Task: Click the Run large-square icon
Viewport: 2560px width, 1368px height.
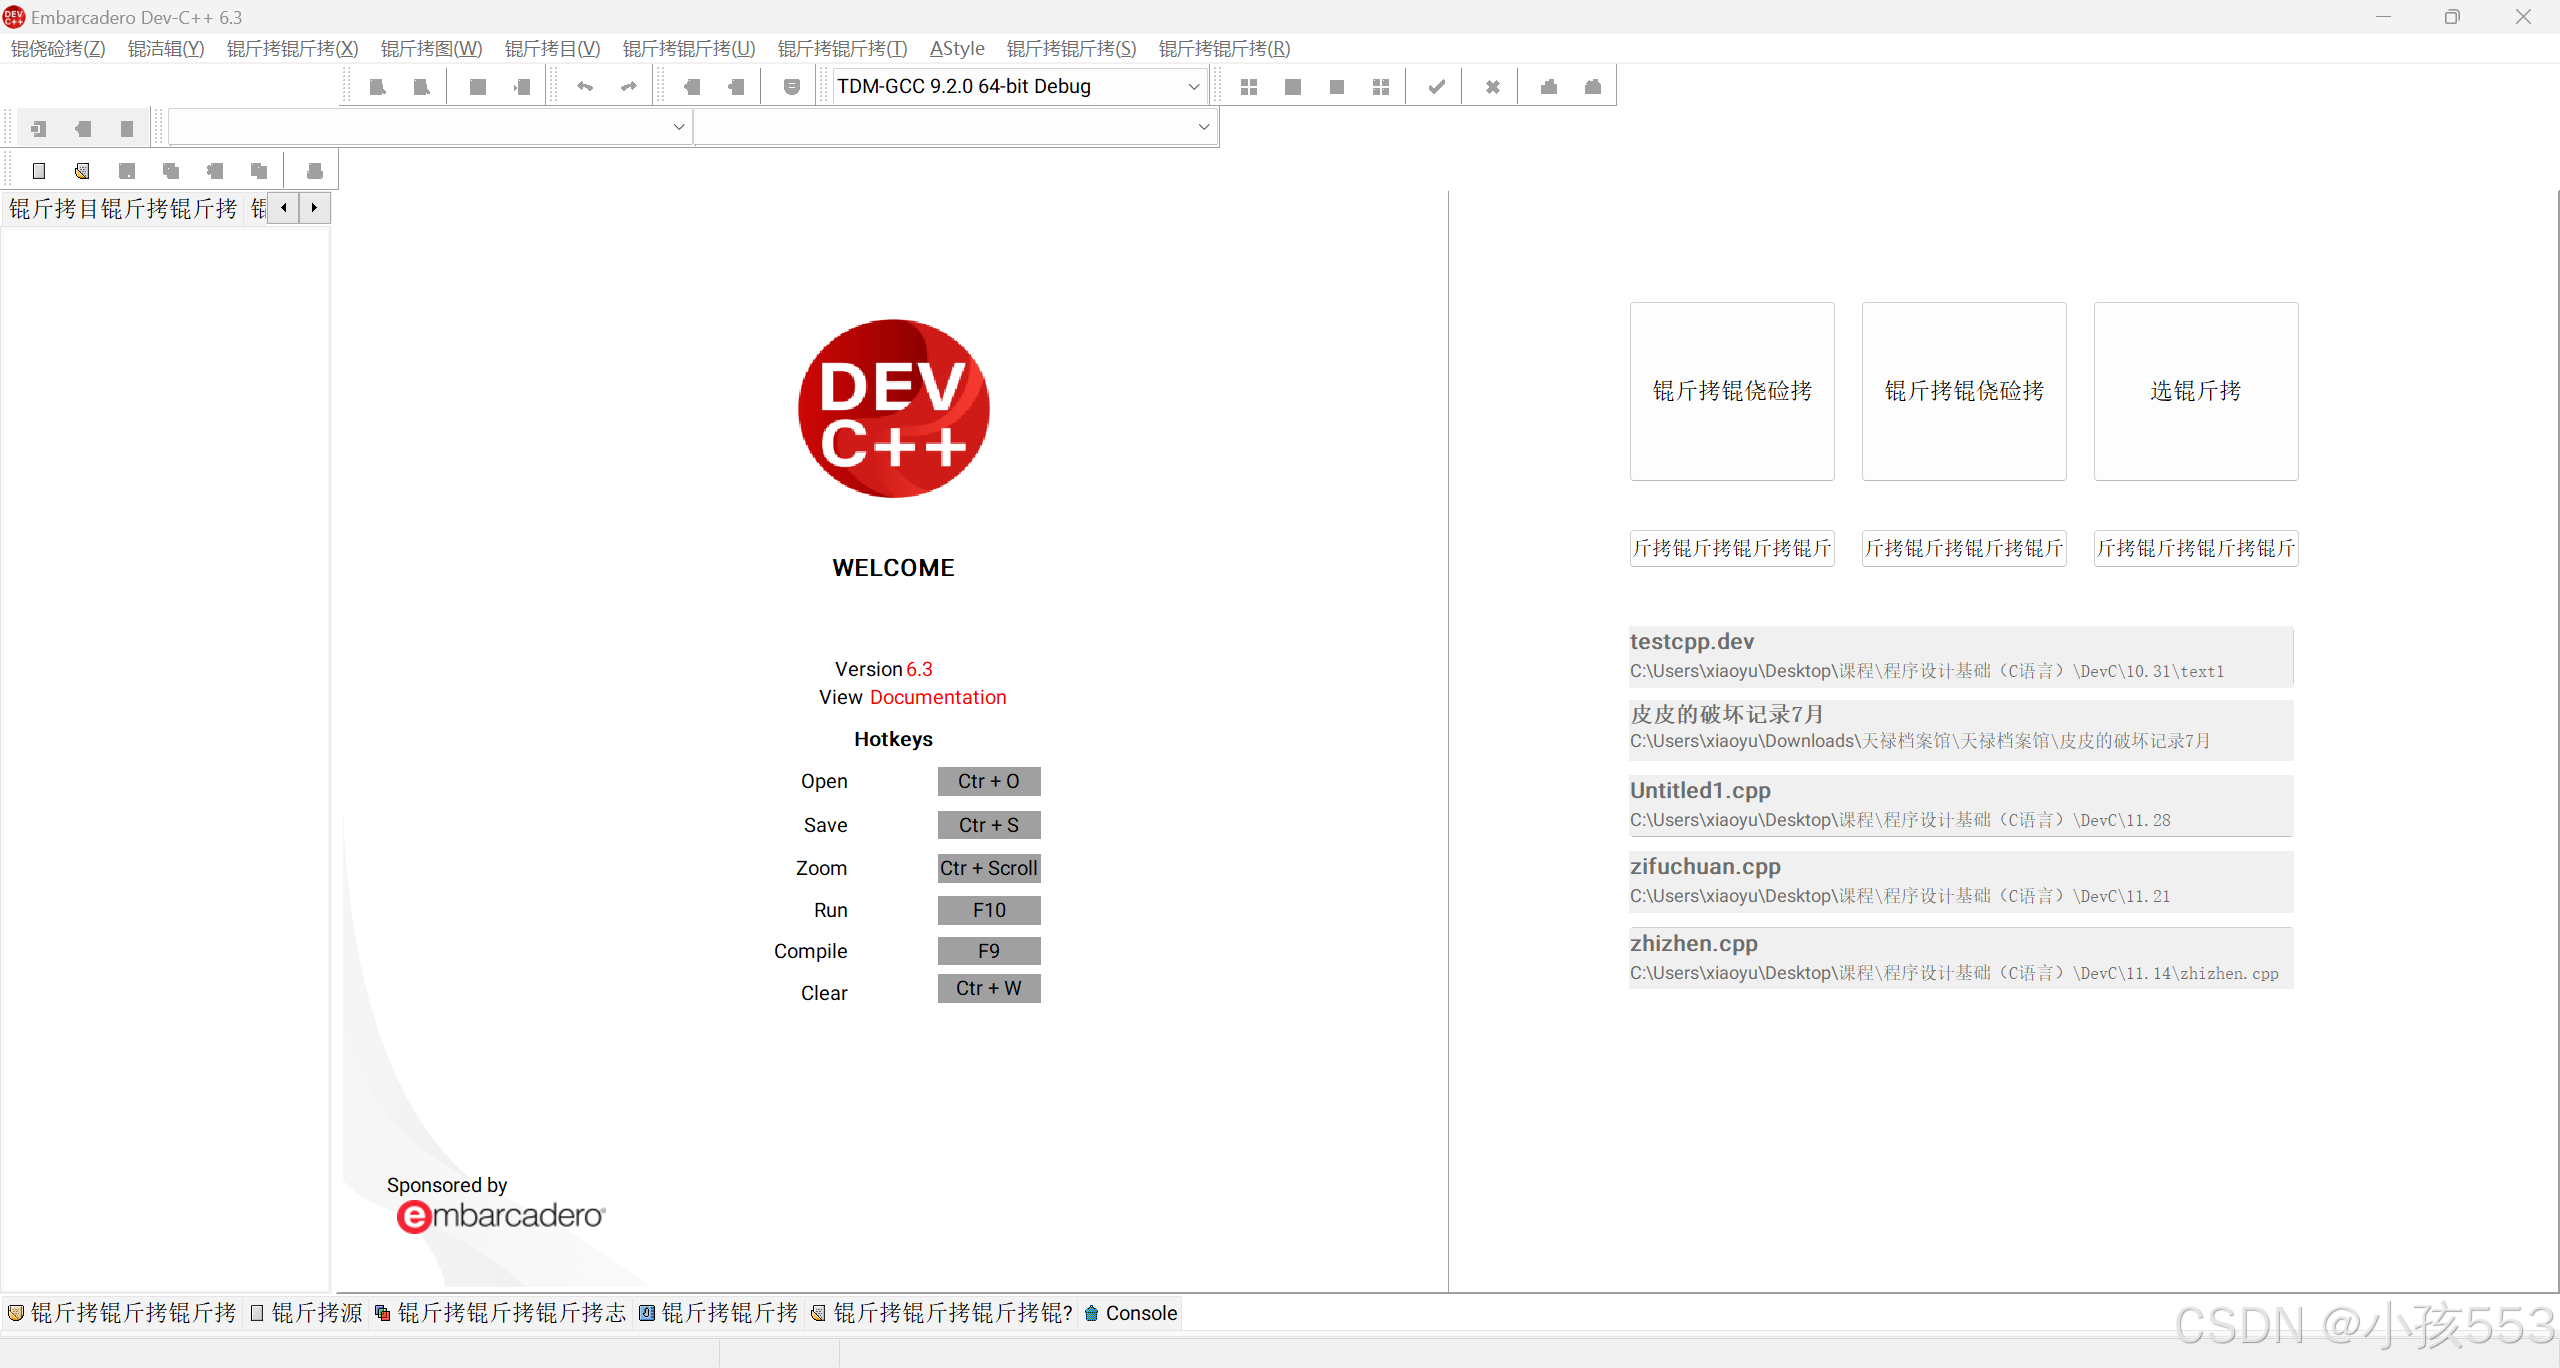Action: tap(1293, 87)
